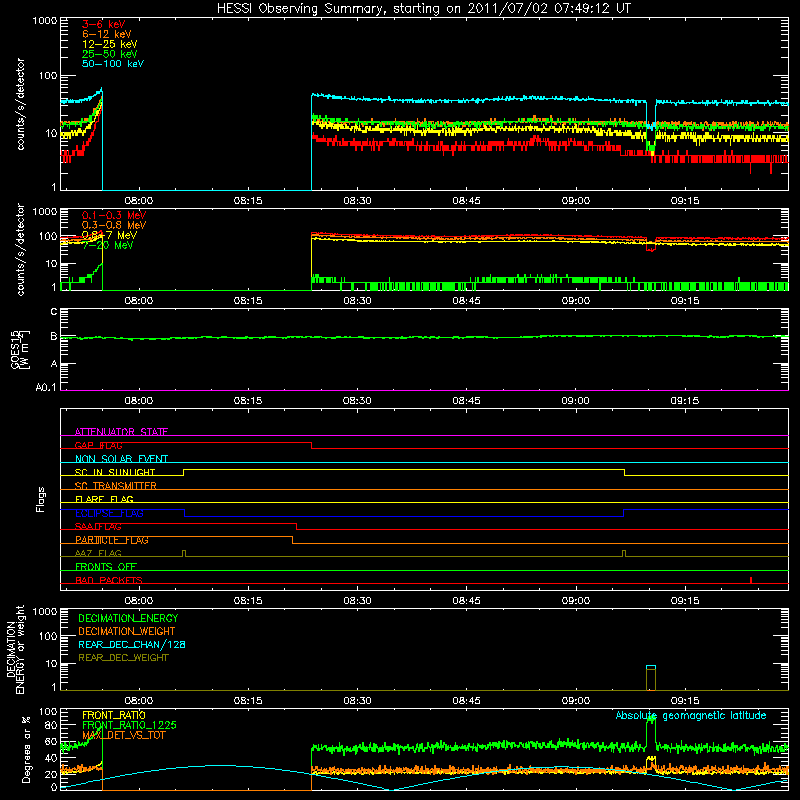
Task: Click the DECIMATION_WEIGHT legend label
Action: (x=127, y=631)
